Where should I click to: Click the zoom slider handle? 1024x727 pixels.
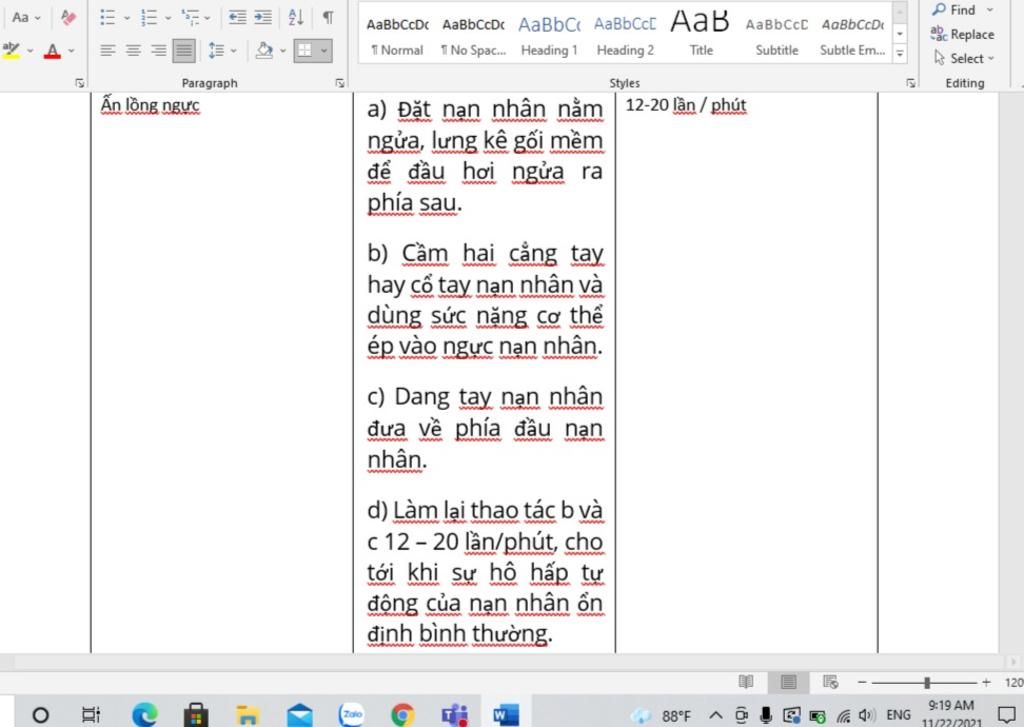tap(927, 683)
